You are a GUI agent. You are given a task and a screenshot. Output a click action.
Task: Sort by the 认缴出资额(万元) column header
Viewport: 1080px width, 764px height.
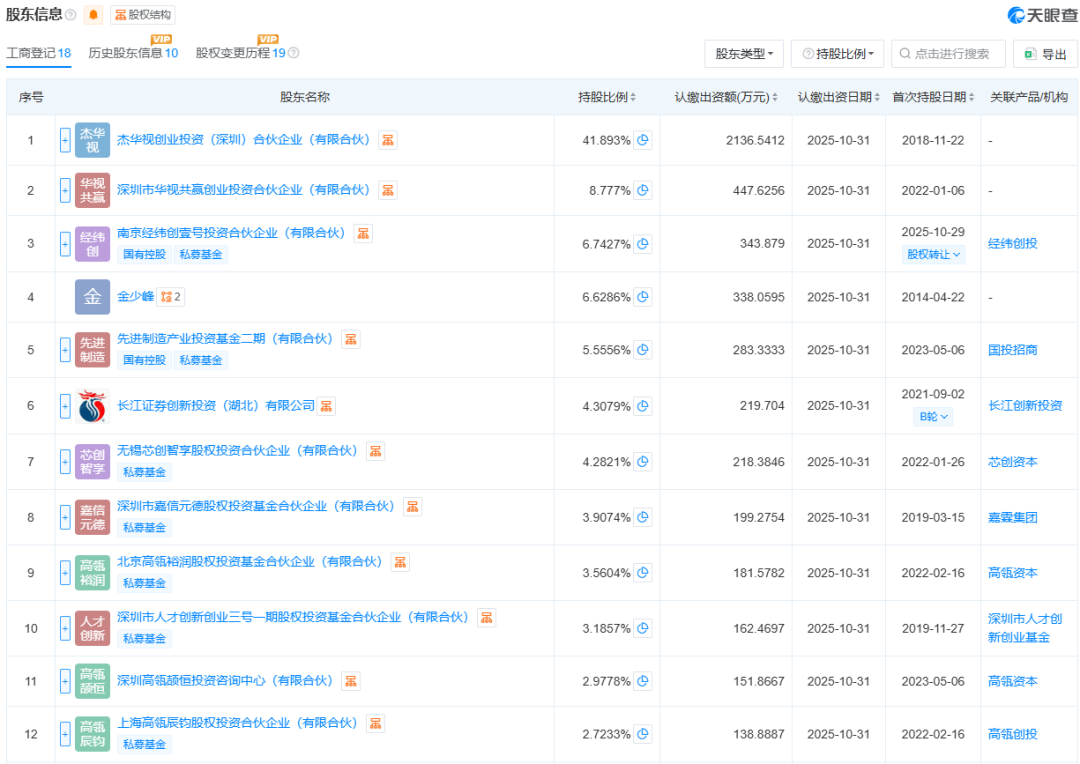726,97
